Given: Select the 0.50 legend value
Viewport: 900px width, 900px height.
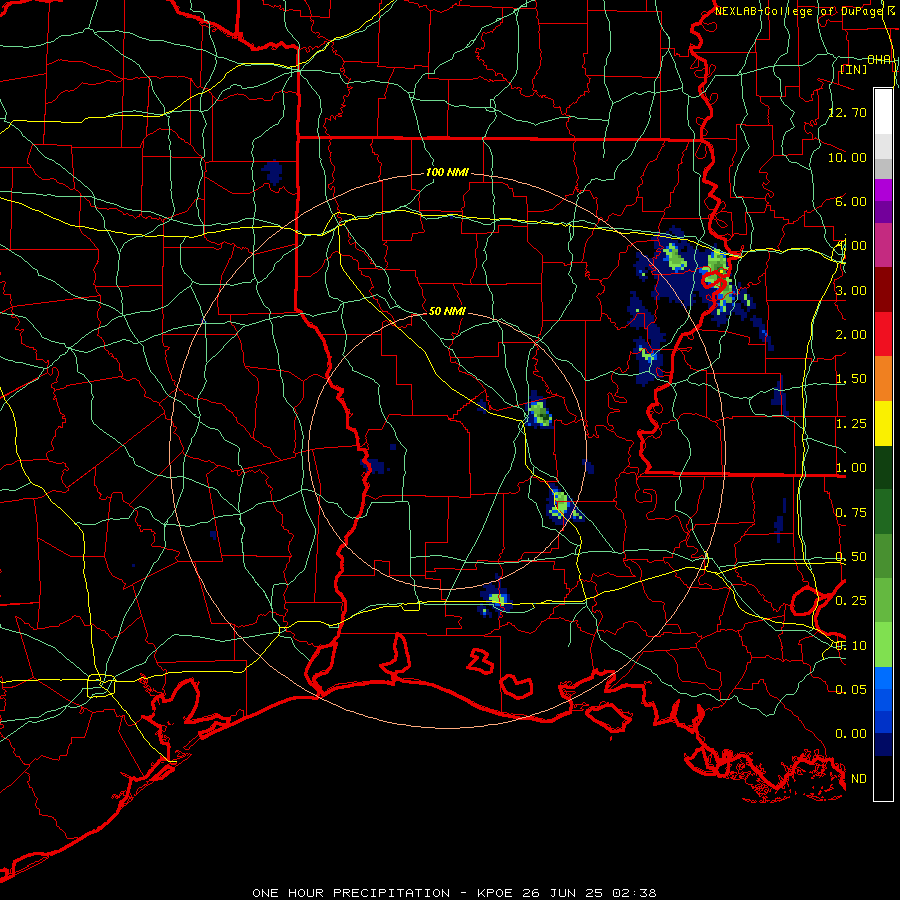Looking at the screenshot, I should 851,557.
